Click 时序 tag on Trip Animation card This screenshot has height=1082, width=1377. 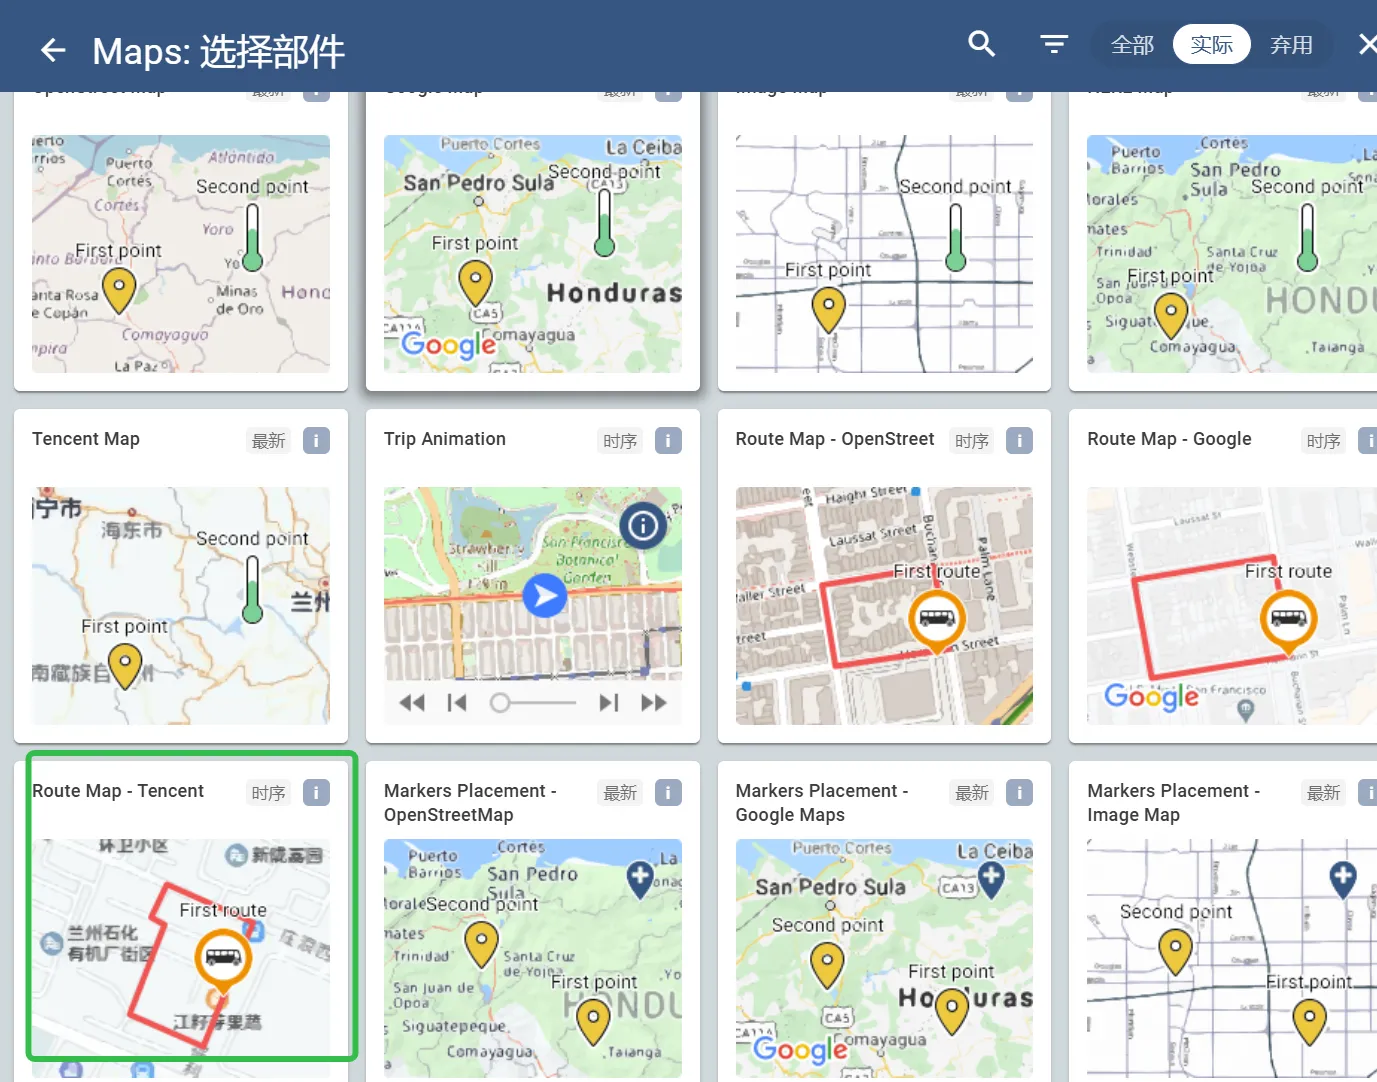pyautogui.click(x=620, y=441)
